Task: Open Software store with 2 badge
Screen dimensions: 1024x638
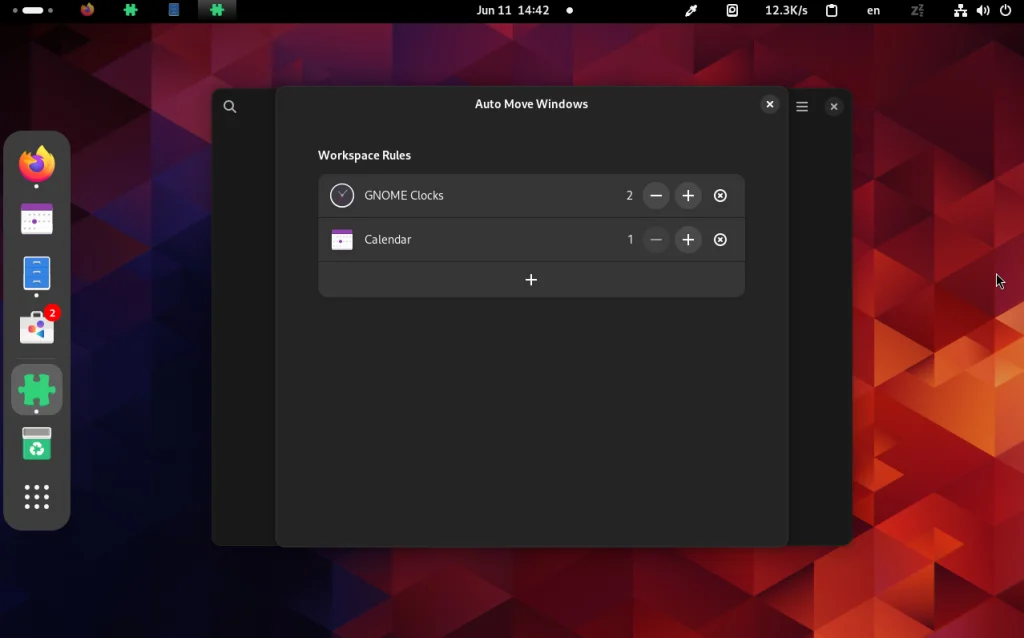Action: (x=37, y=327)
